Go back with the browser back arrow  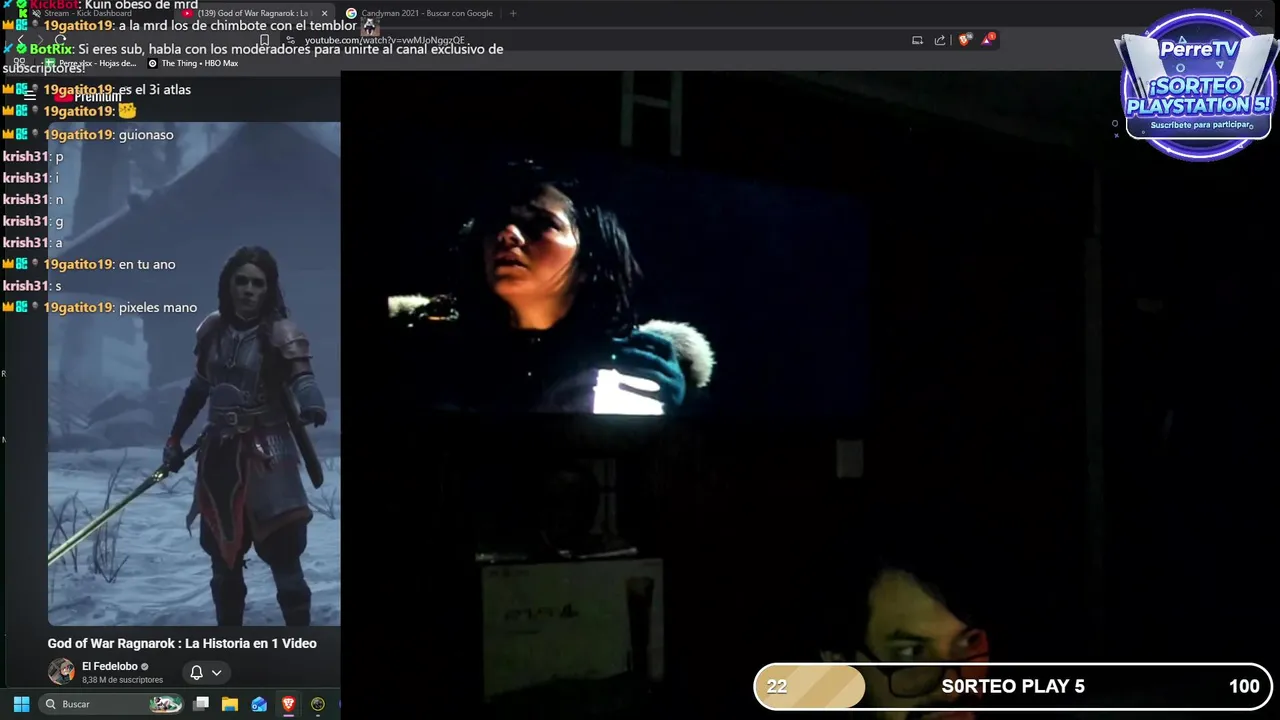point(20,40)
